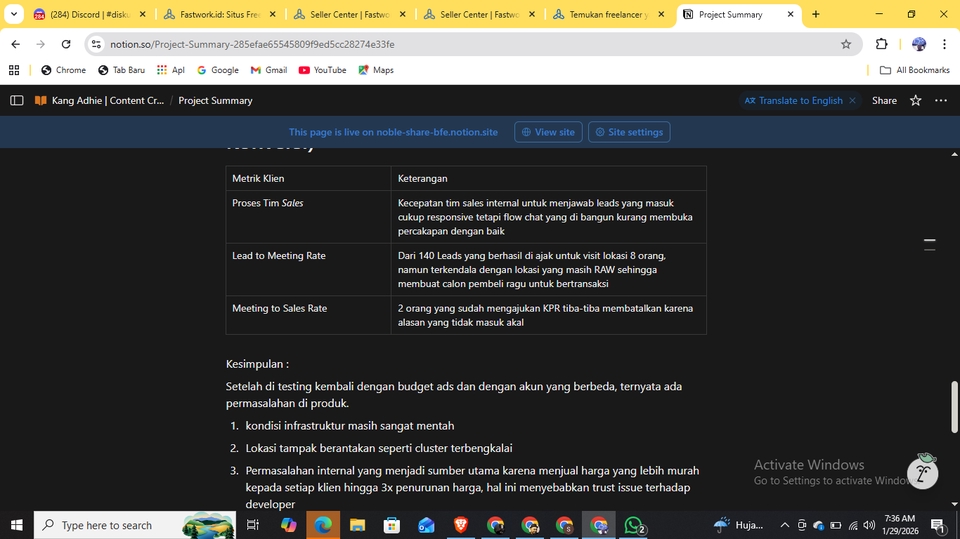This screenshot has width=960, height=539.
Task: Click the 'Proses Tim Sales' cell
Action: tap(308, 217)
